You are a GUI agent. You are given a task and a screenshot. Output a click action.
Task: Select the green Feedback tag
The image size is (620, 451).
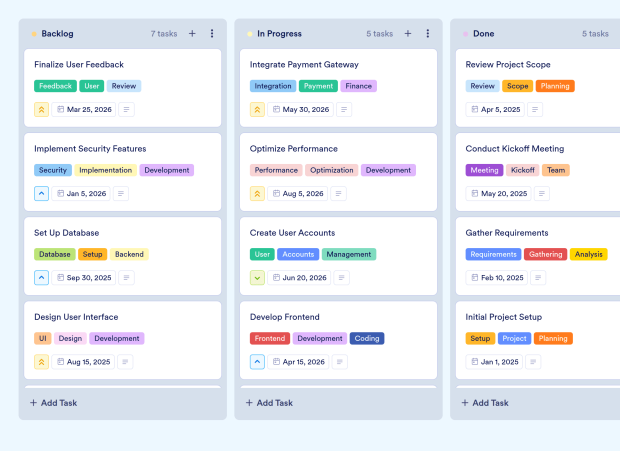point(55,86)
